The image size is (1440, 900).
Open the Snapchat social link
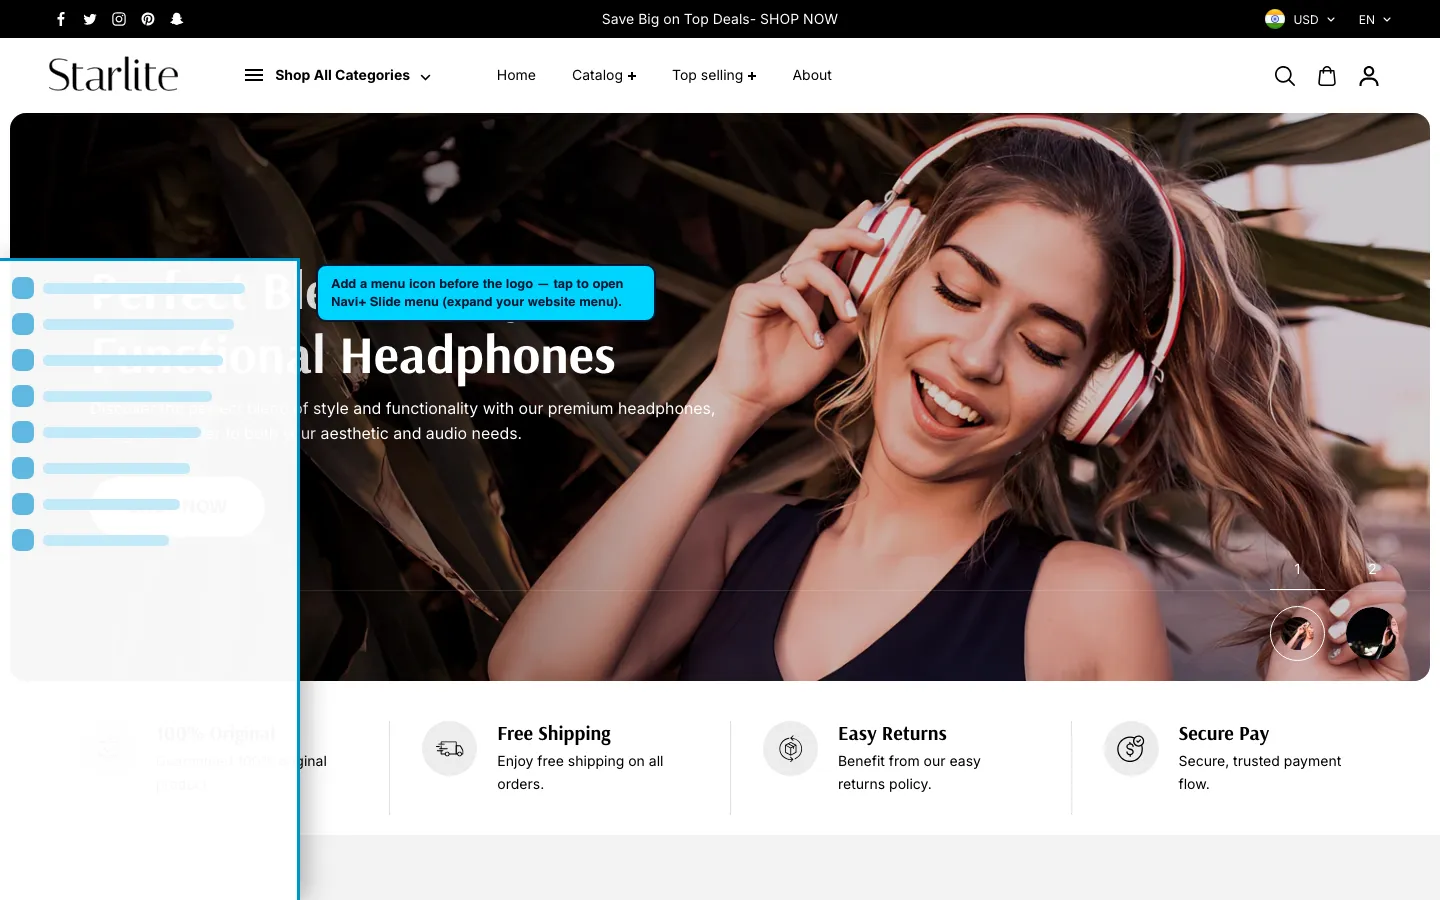click(177, 19)
